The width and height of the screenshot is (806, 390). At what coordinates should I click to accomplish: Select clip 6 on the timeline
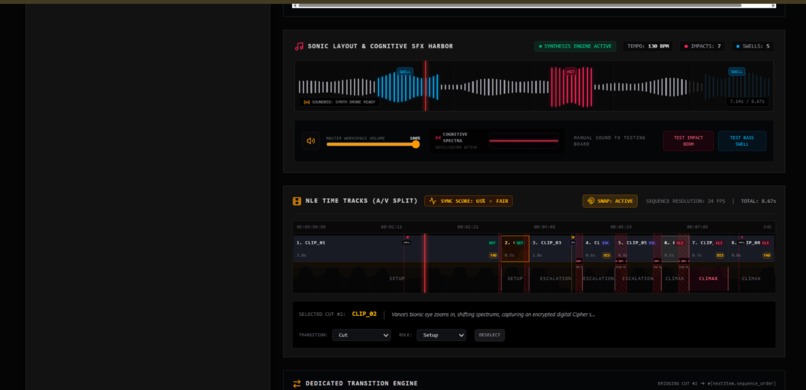tap(675, 249)
